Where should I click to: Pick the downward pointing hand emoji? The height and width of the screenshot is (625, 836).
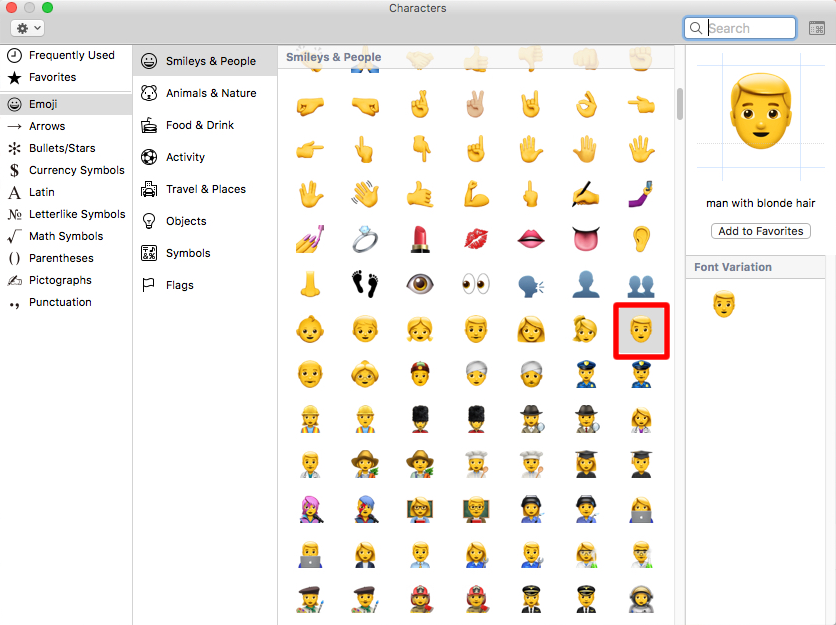coord(420,149)
